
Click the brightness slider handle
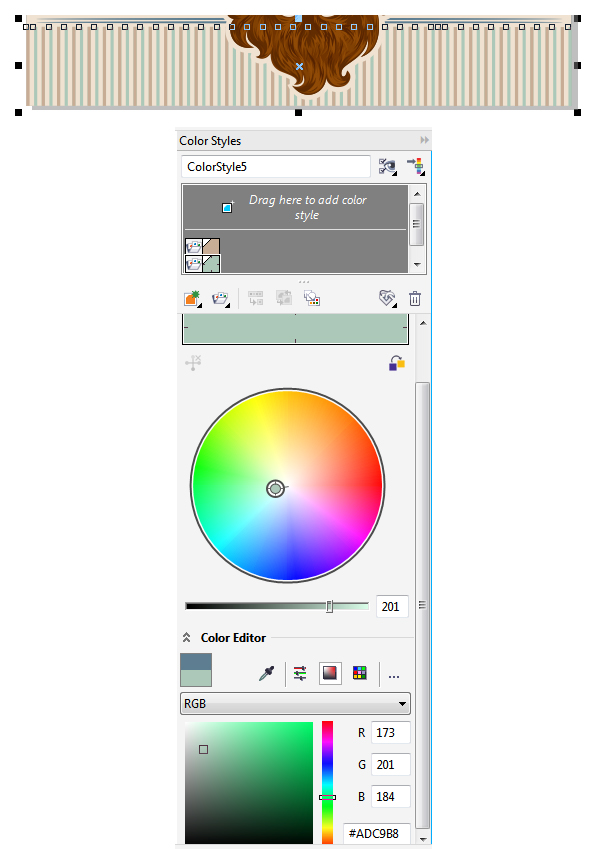click(329, 606)
